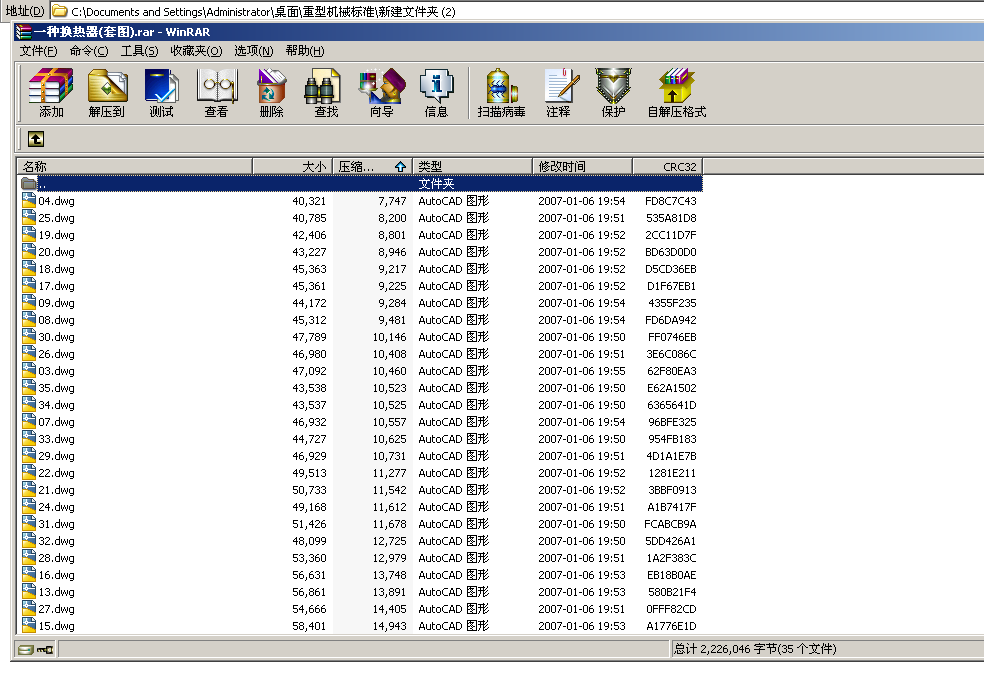Click the file icon of 30.dwg

(x=28, y=336)
